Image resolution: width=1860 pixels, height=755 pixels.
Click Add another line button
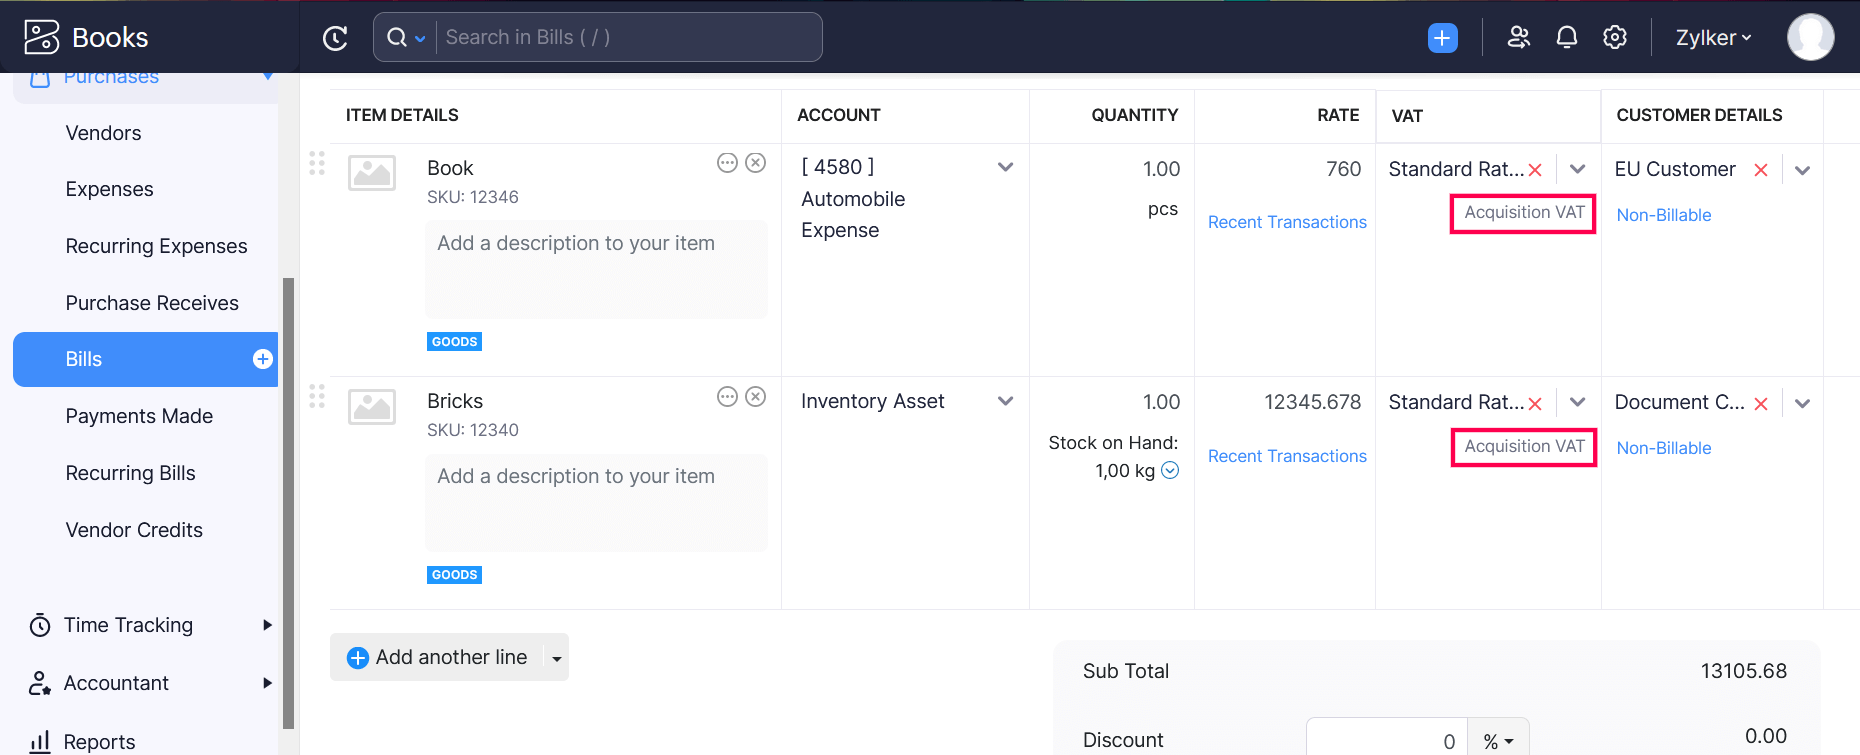pyautogui.click(x=437, y=657)
